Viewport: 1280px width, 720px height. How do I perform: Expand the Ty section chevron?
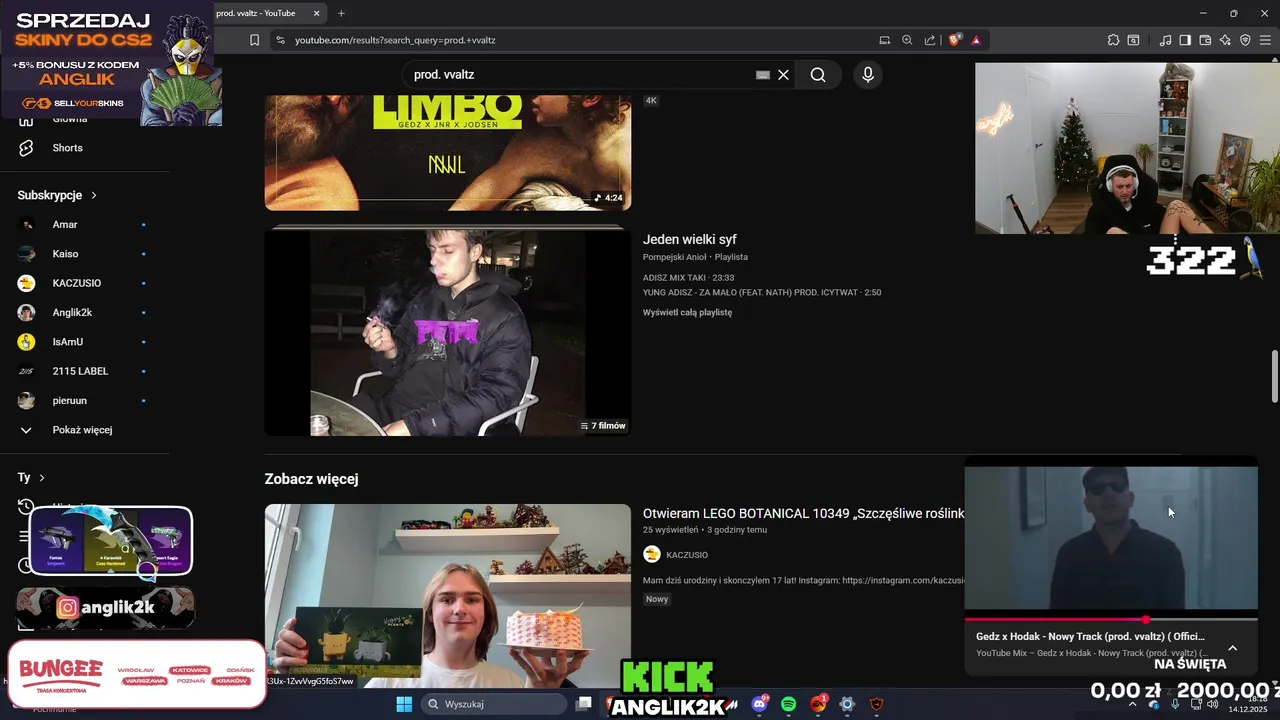click(x=42, y=478)
